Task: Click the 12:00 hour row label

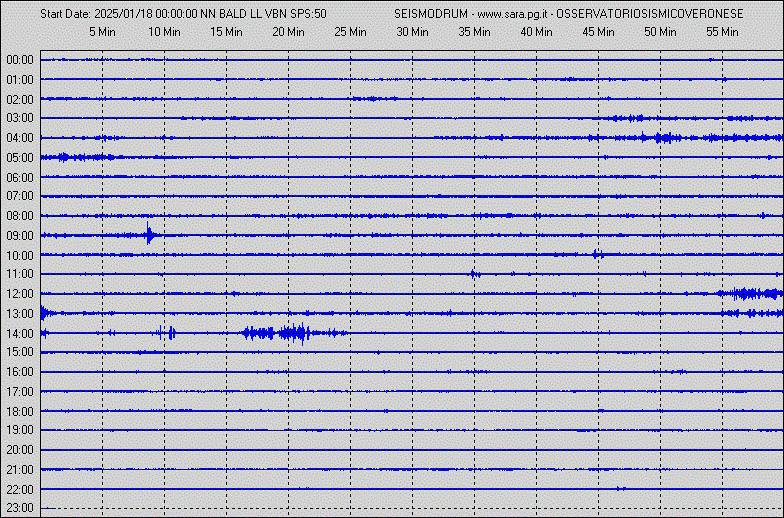Action: coord(20,294)
